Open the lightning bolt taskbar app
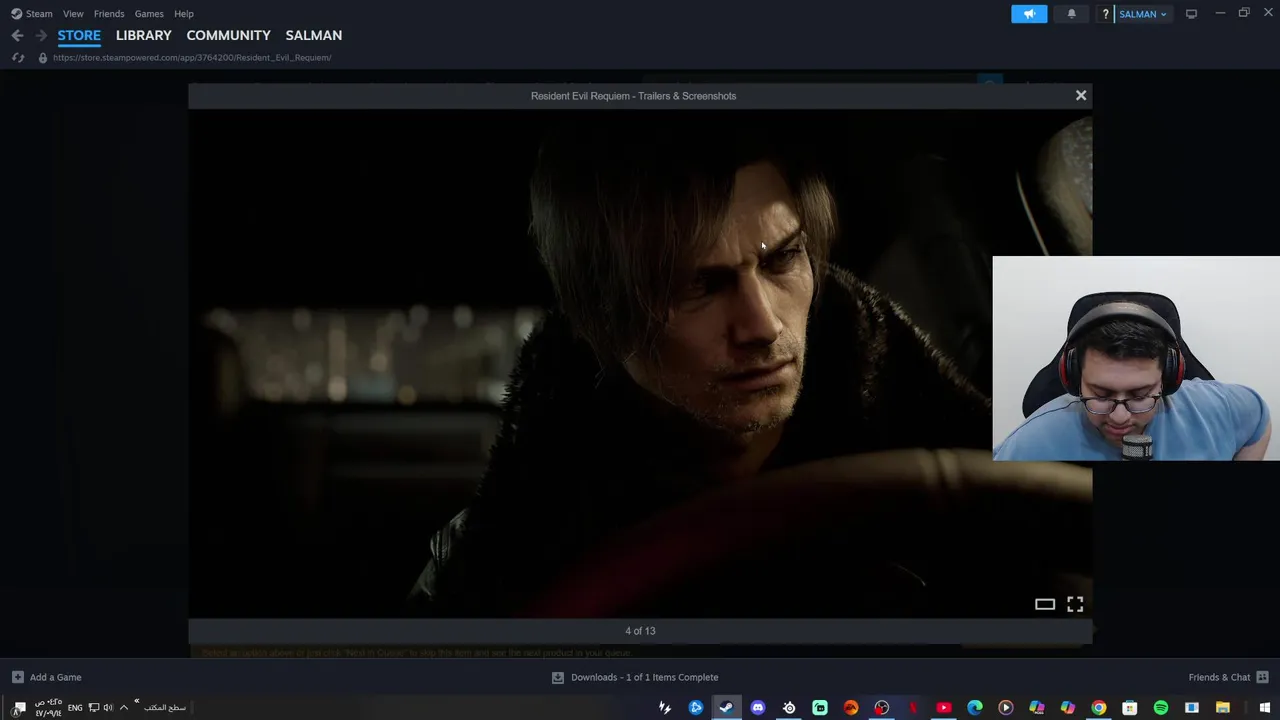This screenshot has height=720, width=1280. (x=665, y=707)
